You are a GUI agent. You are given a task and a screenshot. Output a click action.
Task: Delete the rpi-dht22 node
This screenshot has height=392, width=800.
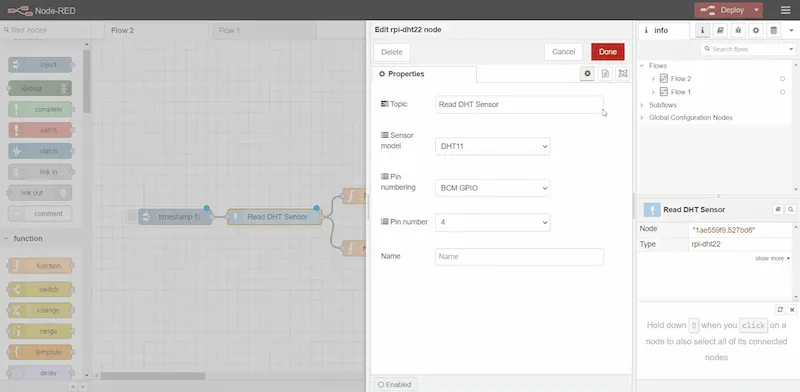coord(392,52)
